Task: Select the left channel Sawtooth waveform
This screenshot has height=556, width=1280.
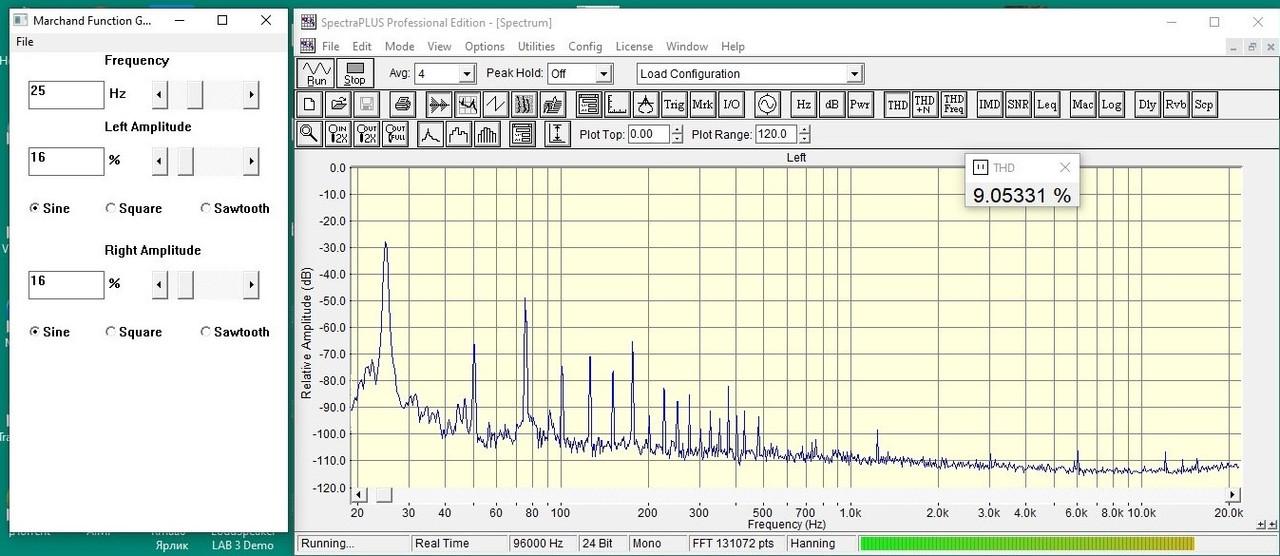Action: pyautogui.click(x=234, y=208)
